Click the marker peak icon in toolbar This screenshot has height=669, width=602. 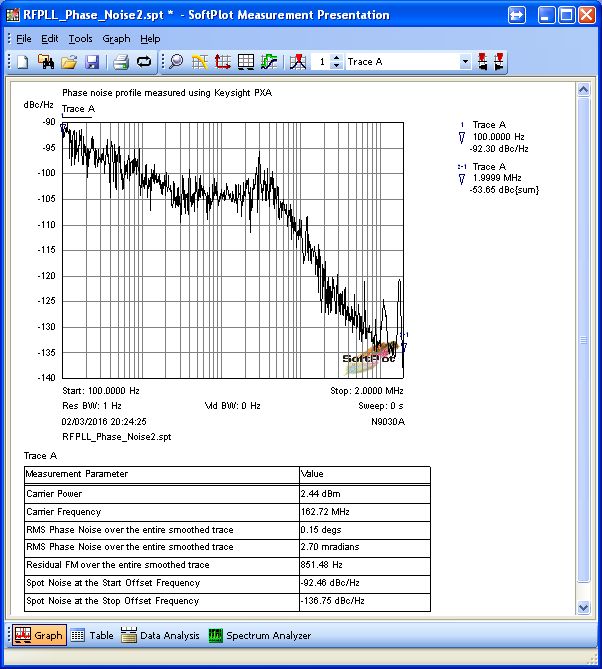298,62
